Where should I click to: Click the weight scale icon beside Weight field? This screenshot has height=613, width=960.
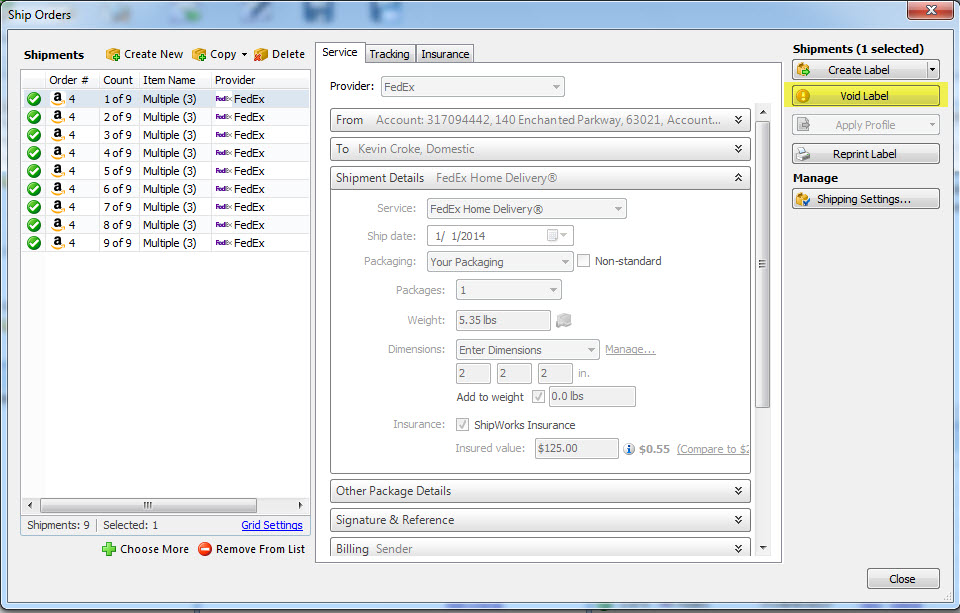point(563,320)
